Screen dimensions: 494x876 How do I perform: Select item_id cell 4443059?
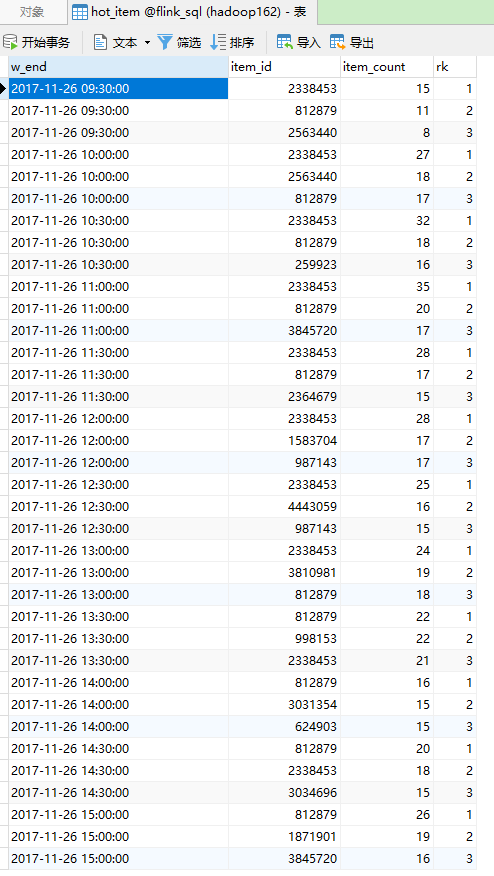pos(284,507)
